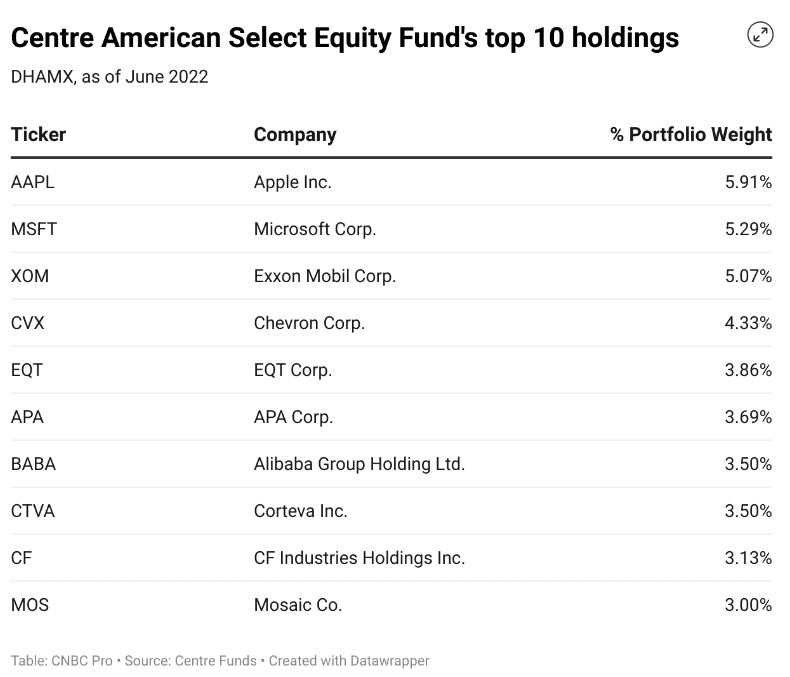Click the 3.00% weight for Mosaic
This screenshot has height=677, width=790.
(746, 605)
